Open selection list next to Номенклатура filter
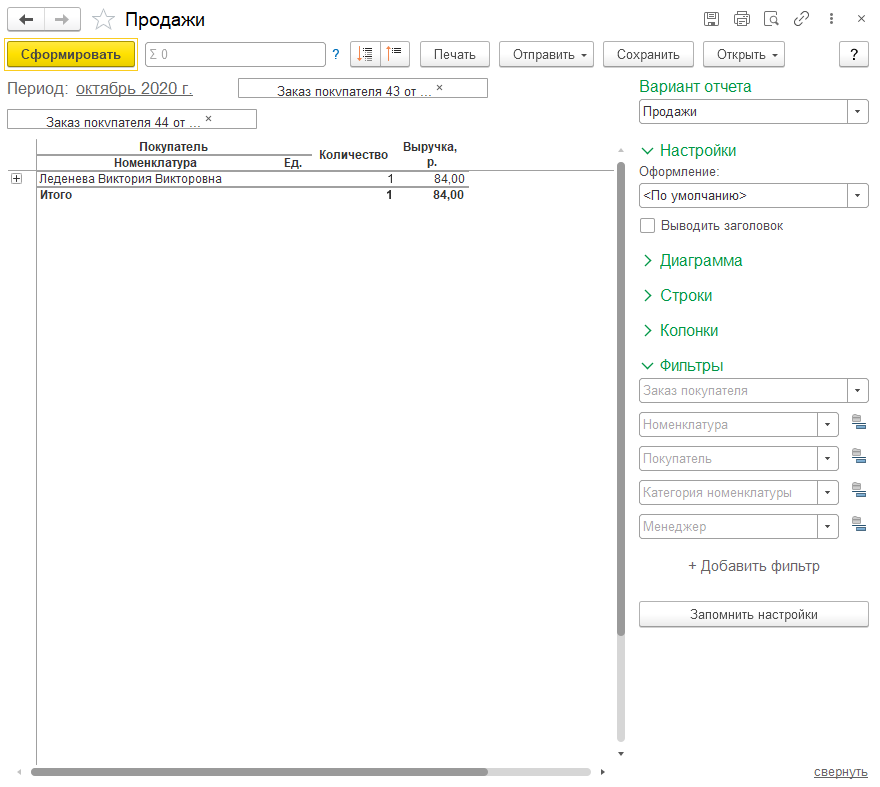 [x=857, y=424]
